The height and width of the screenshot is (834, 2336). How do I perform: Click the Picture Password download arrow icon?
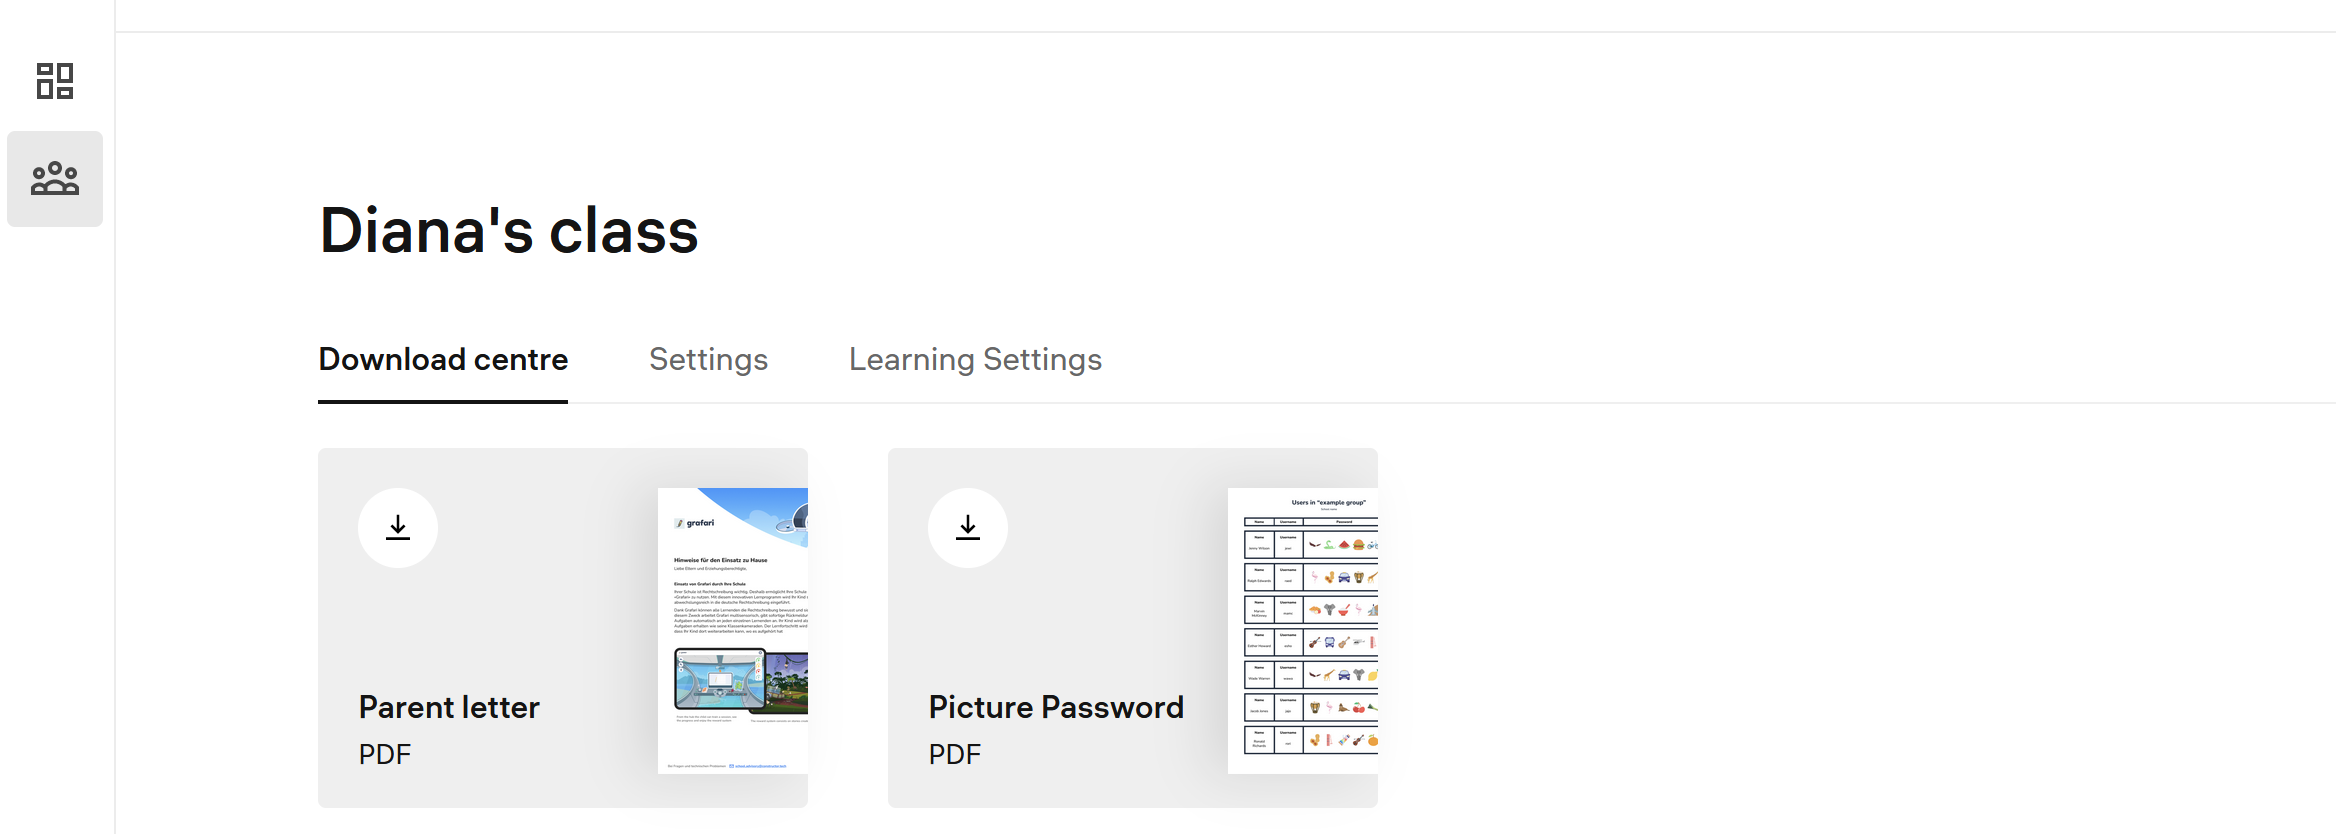coord(968,528)
